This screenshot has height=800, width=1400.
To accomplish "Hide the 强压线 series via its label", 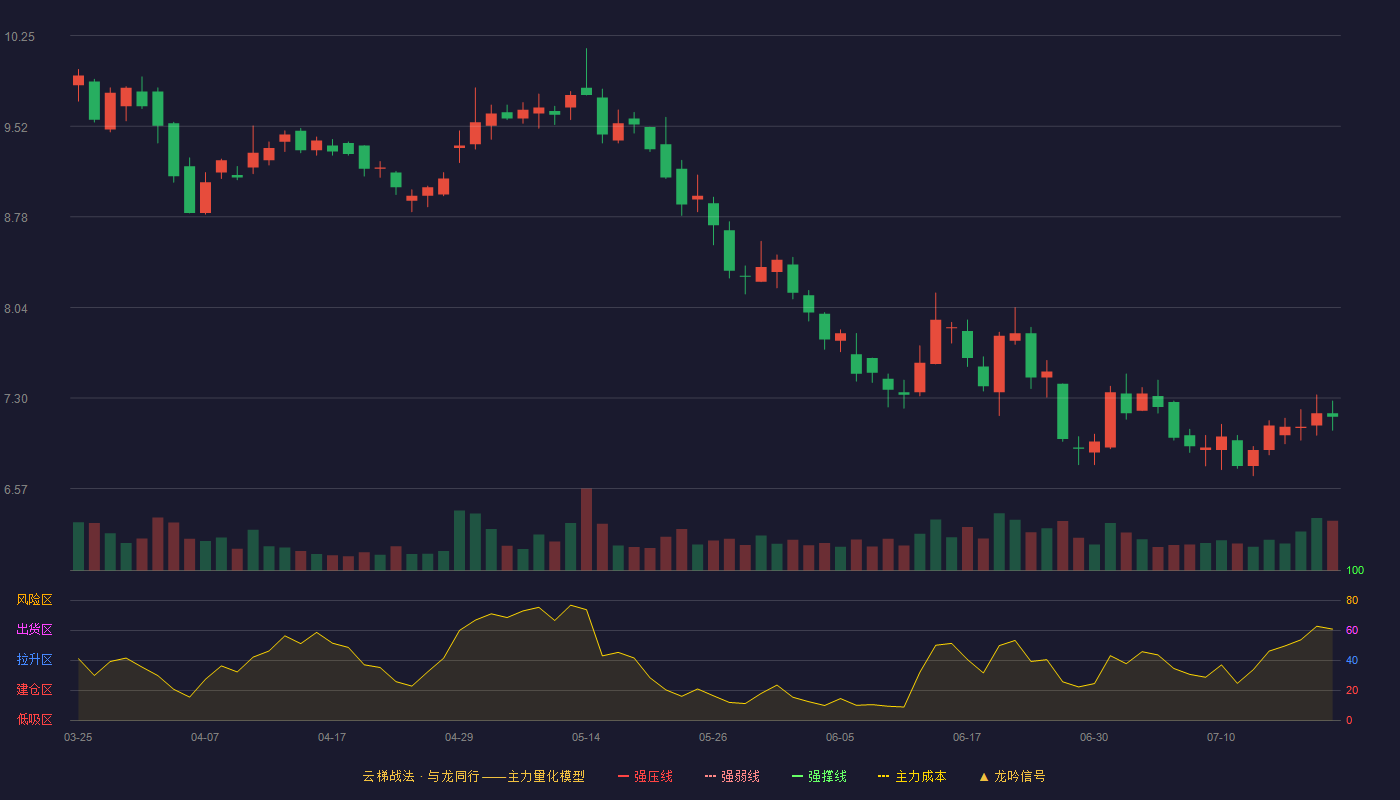I will click(653, 776).
